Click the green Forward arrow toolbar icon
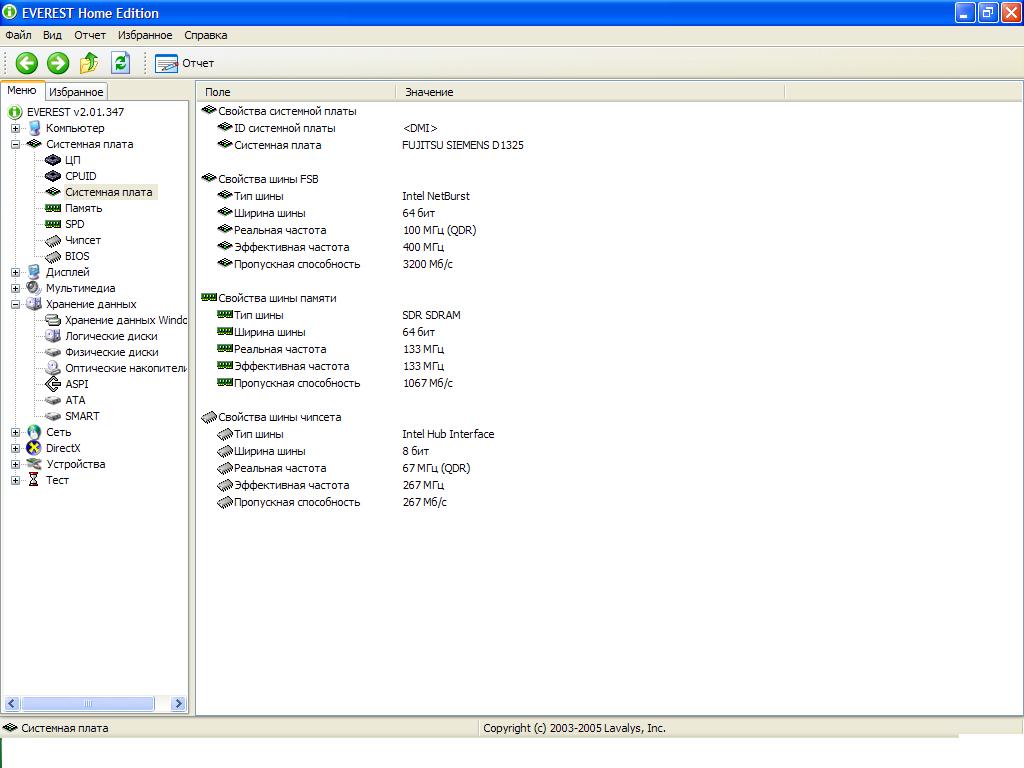Screen dimensions: 1024x768 [x=58, y=63]
